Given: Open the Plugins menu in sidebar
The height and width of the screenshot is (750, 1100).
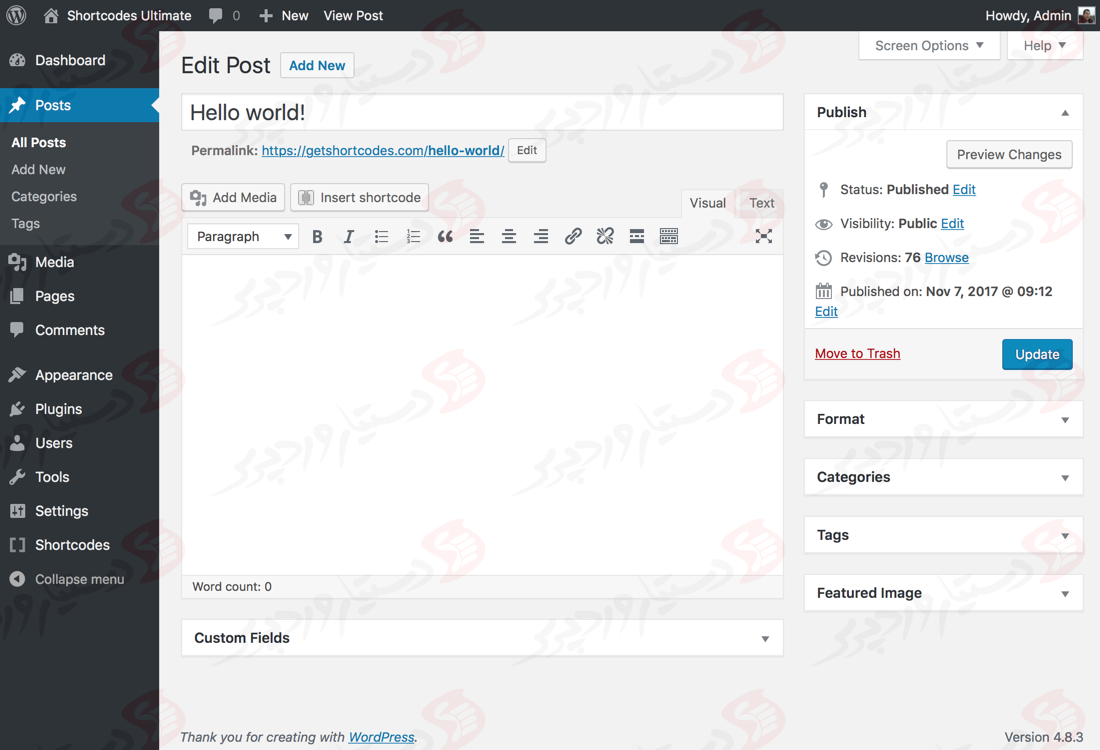Looking at the screenshot, I should (x=58, y=409).
